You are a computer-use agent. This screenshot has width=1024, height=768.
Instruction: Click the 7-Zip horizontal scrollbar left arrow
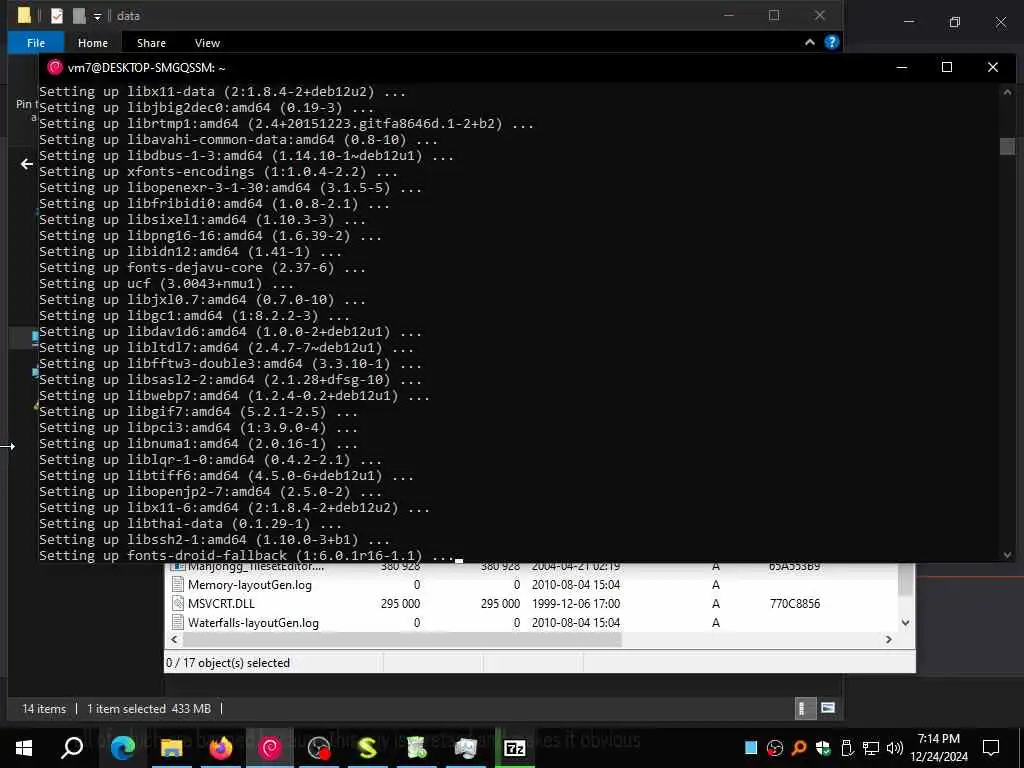tap(174, 639)
